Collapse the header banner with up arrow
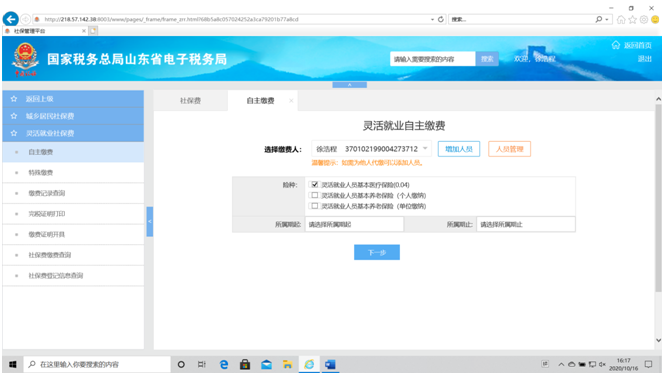The image size is (664, 375). click(349, 85)
